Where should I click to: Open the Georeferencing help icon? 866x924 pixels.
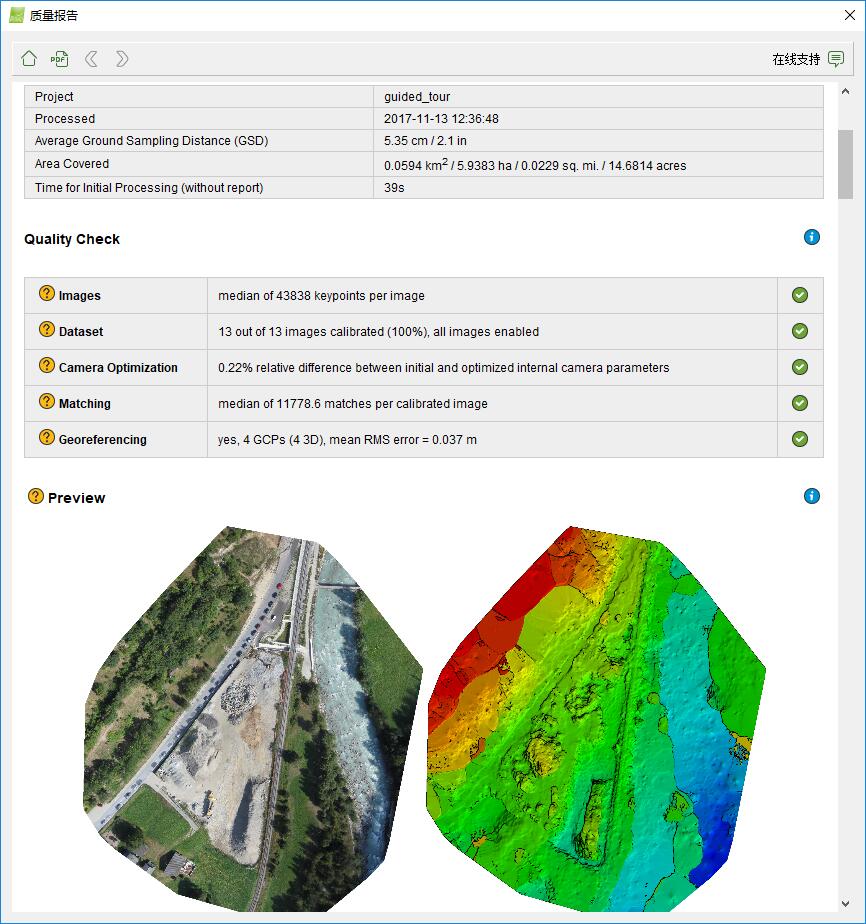coord(46,438)
